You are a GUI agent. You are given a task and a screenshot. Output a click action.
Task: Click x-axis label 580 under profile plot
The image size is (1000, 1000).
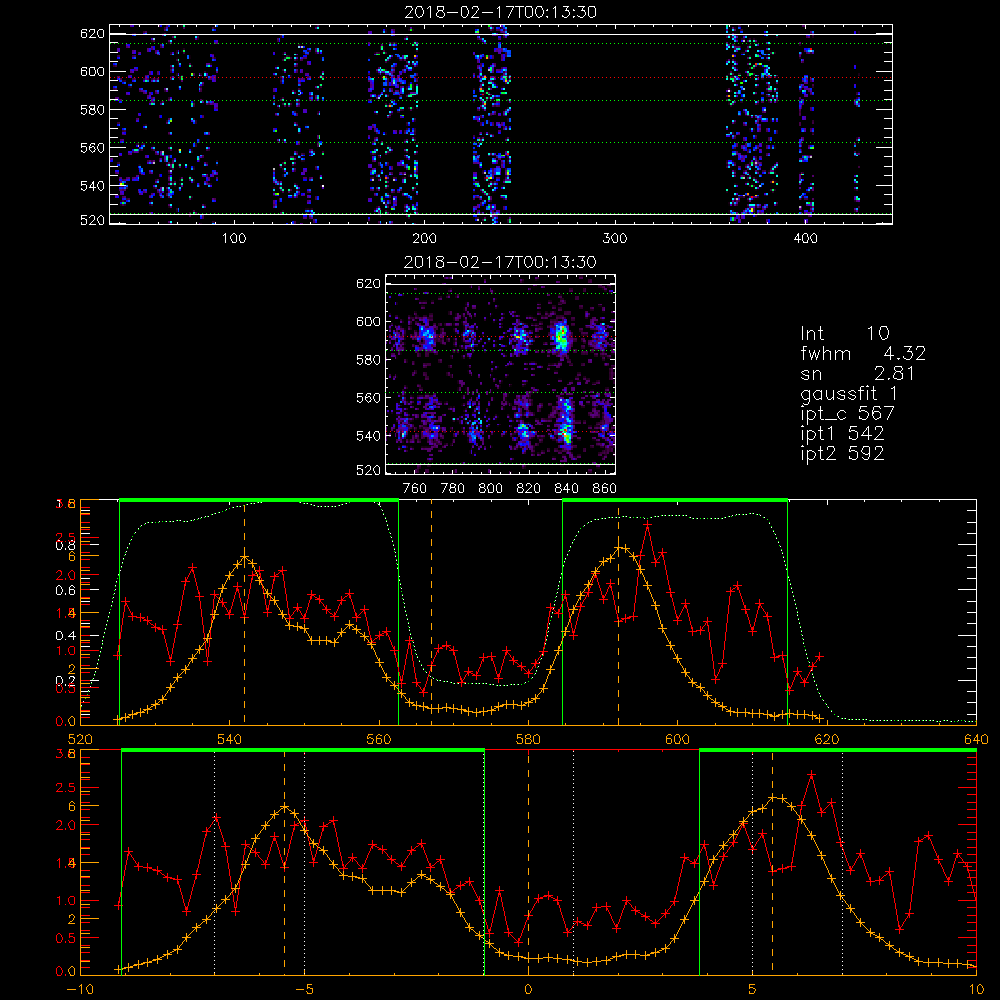(x=529, y=739)
